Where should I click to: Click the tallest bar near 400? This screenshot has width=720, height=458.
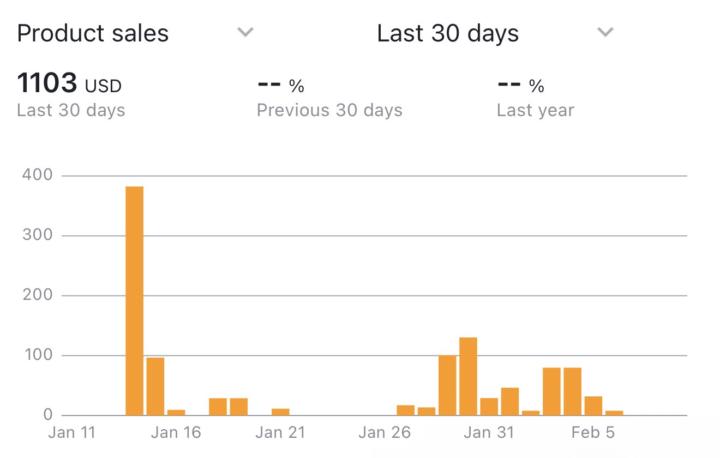[x=134, y=300]
